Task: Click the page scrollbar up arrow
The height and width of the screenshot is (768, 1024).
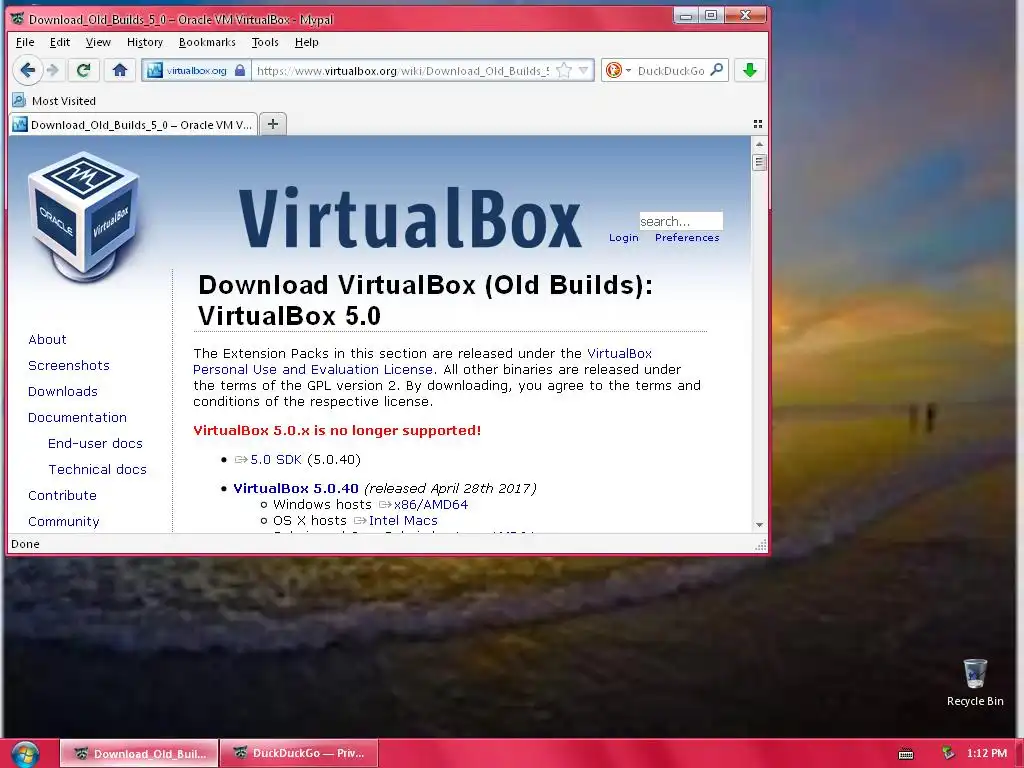Action: [759, 144]
